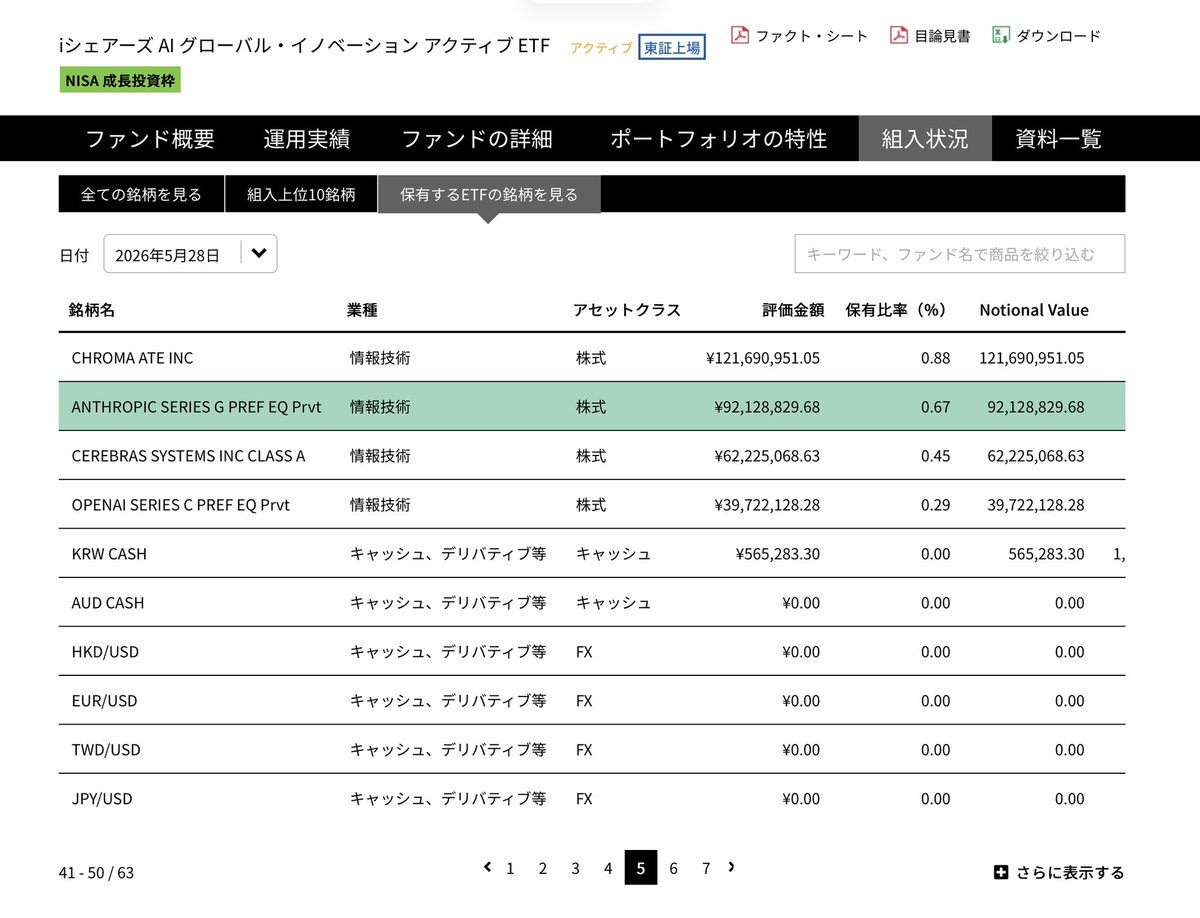Select ANTHROPIC SERIES G PREF EQ Prvt

(196, 407)
